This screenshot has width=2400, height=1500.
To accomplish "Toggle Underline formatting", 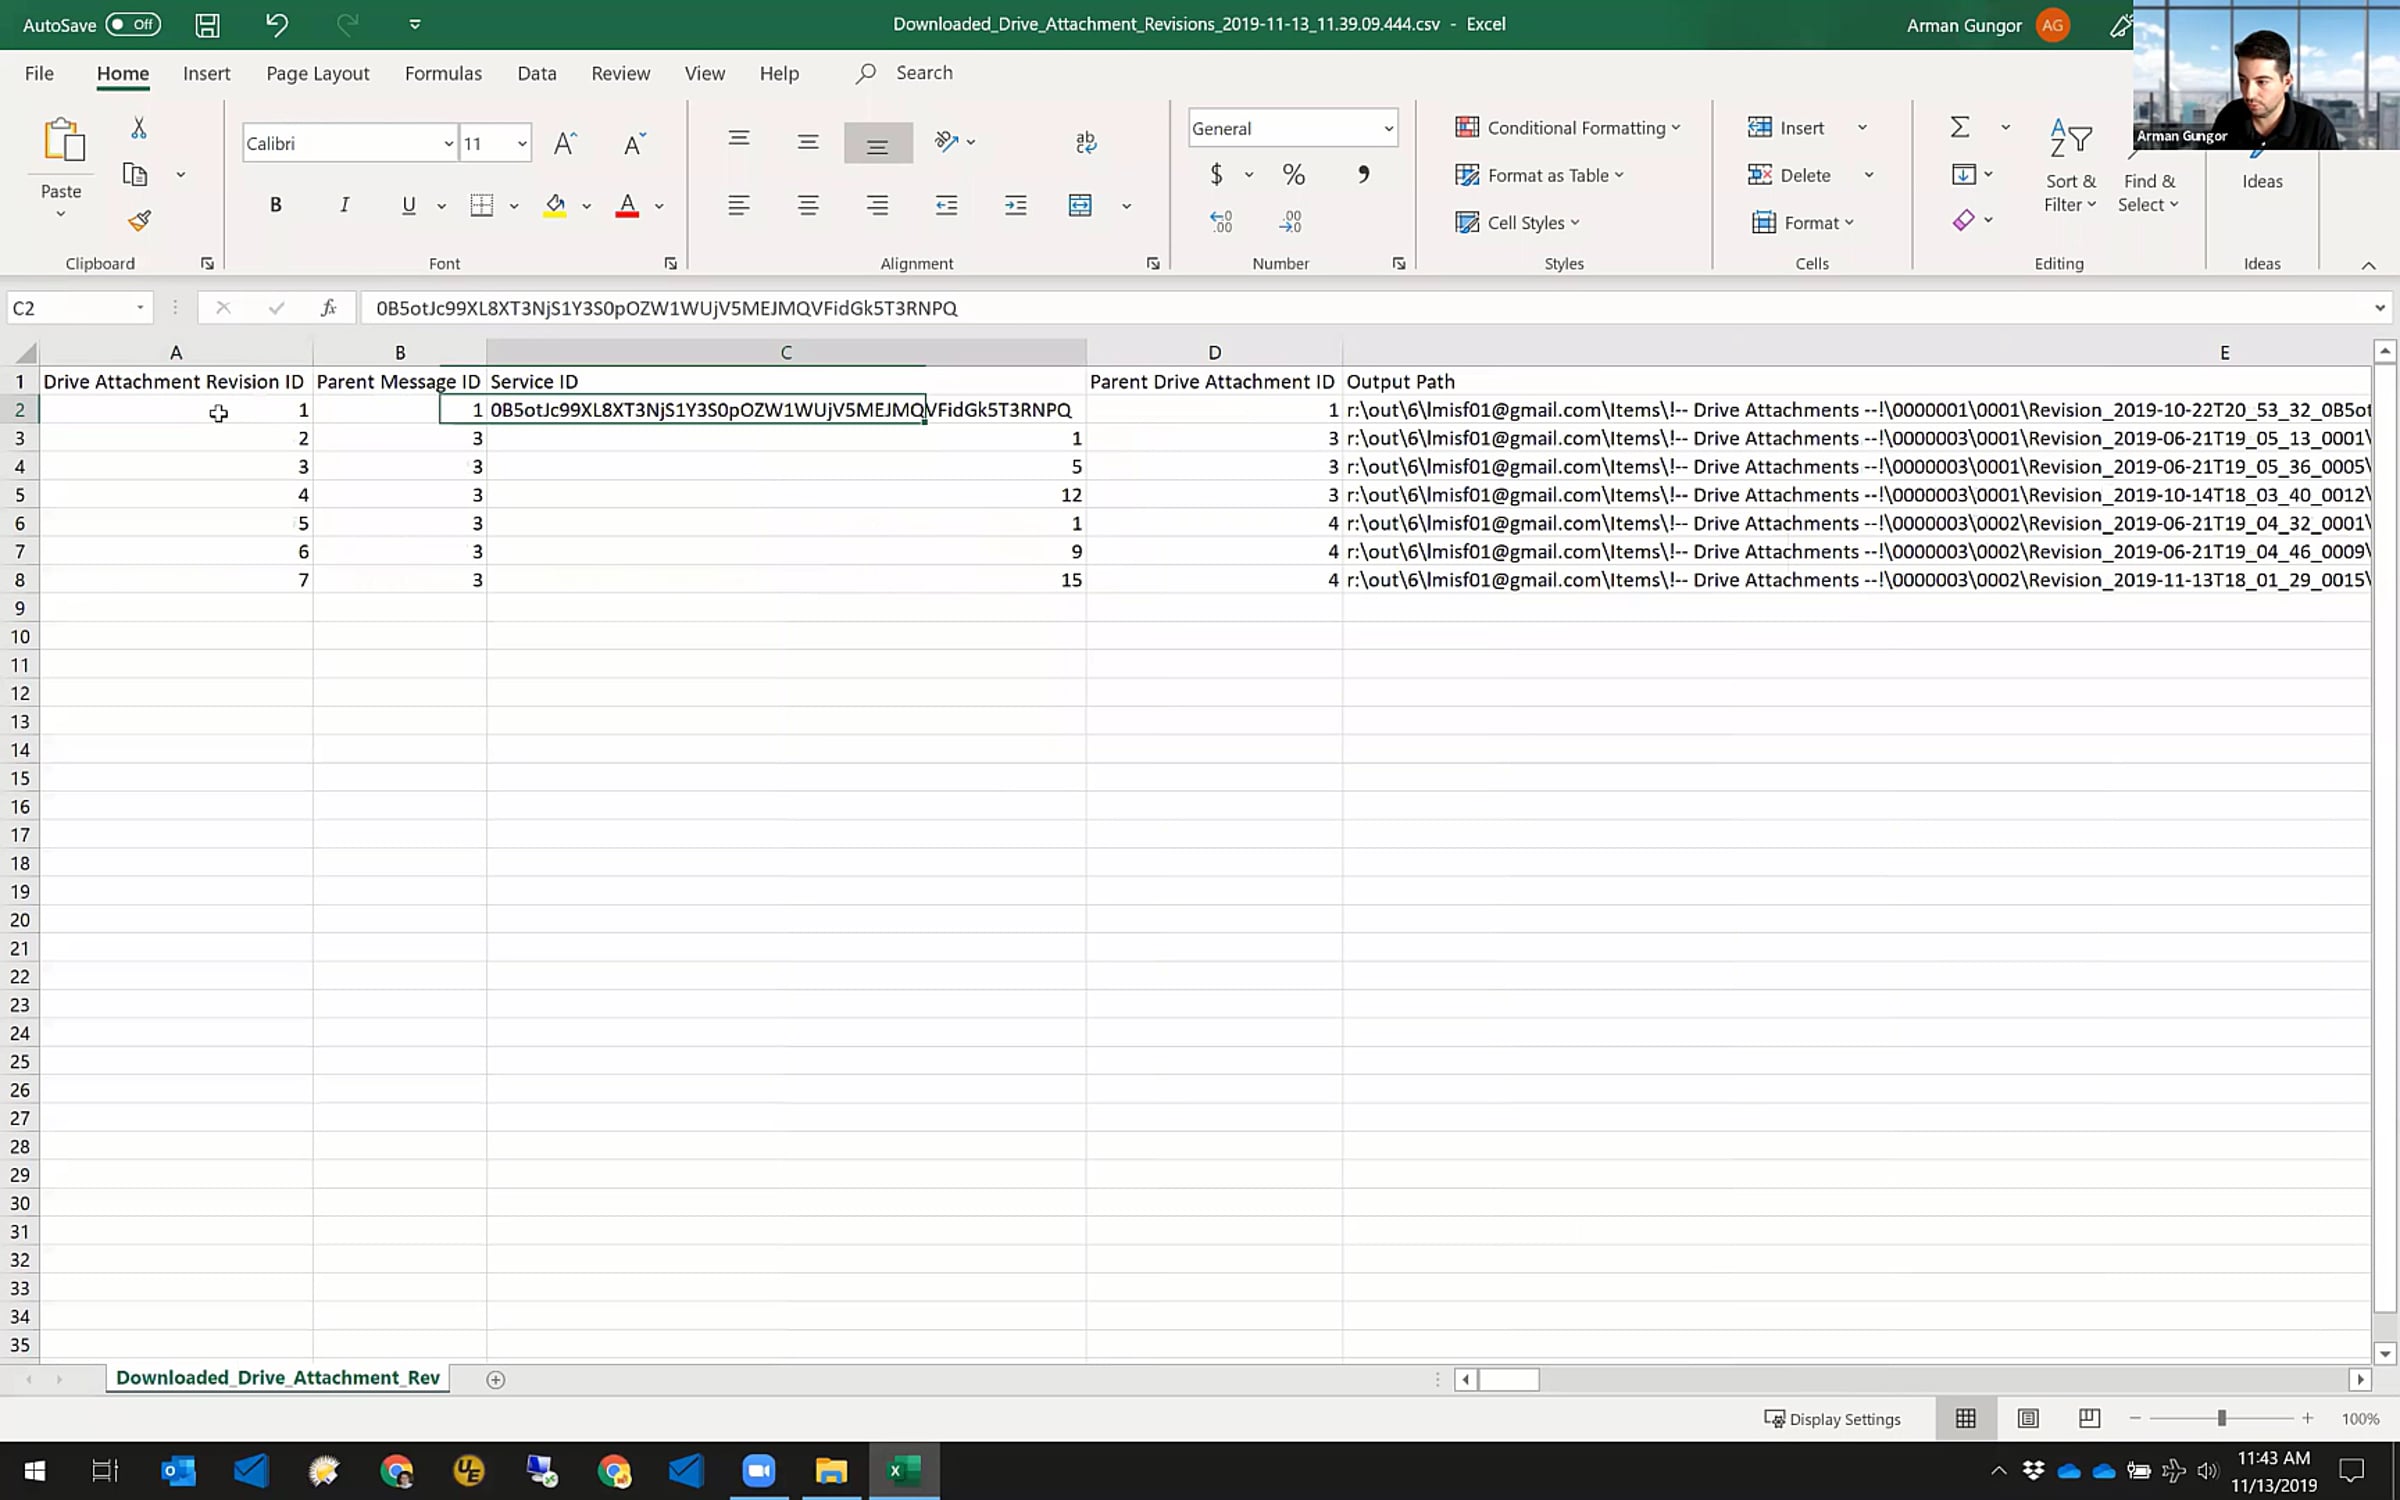I will click(x=408, y=206).
